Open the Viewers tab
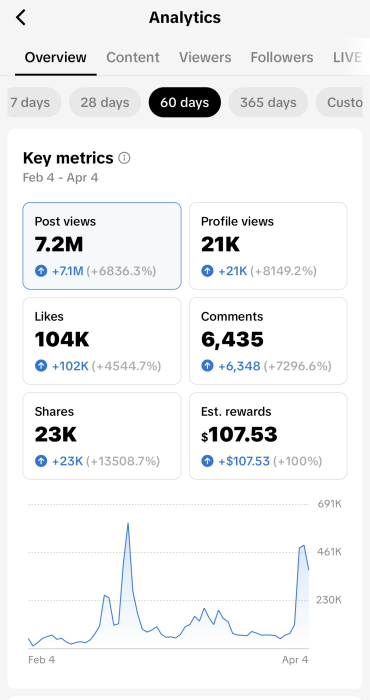Viewport: 370px width, 700px height. click(205, 58)
